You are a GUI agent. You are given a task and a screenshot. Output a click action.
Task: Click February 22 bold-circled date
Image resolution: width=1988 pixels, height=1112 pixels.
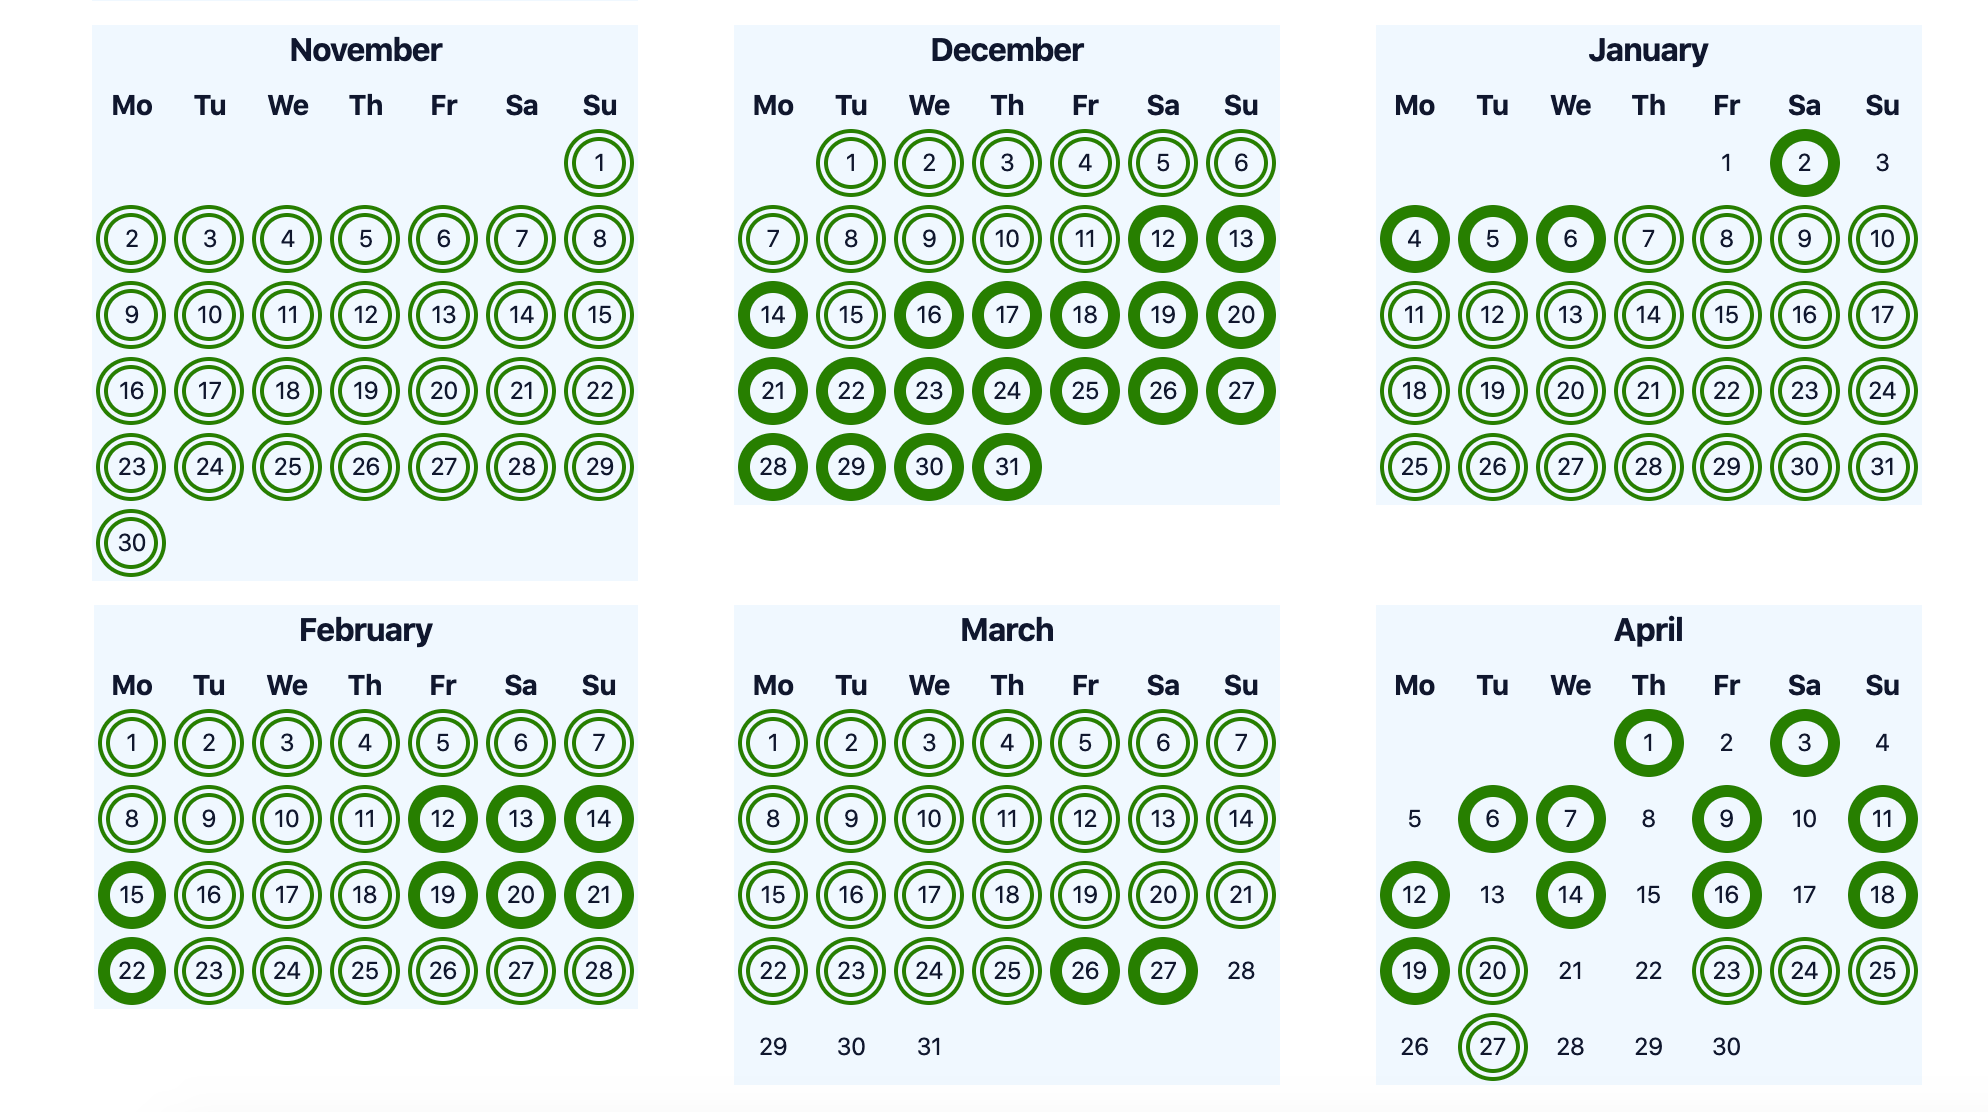pyautogui.click(x=131, y=971)
